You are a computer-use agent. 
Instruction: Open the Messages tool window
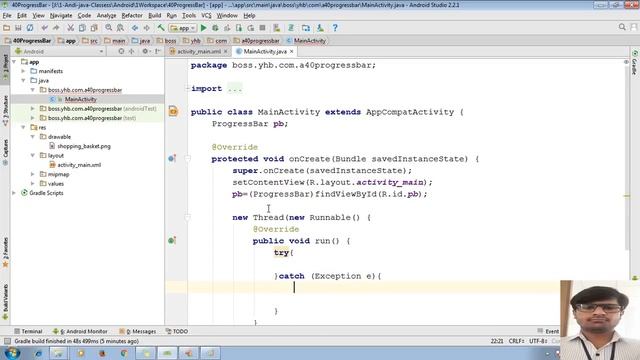138,331
